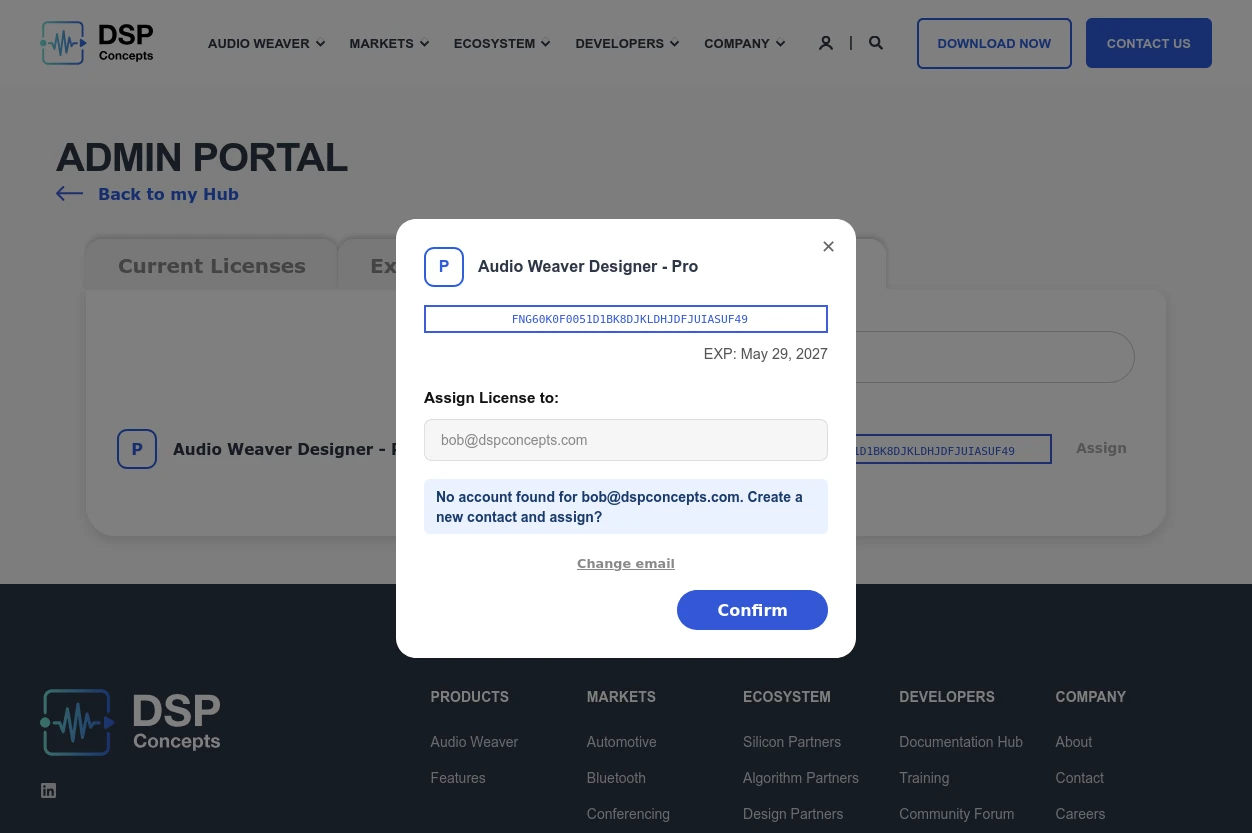Open the Audio Weaver footer link
This screenshot has width=1252, height=833.
pyautogui.click(x=474, y=742)
